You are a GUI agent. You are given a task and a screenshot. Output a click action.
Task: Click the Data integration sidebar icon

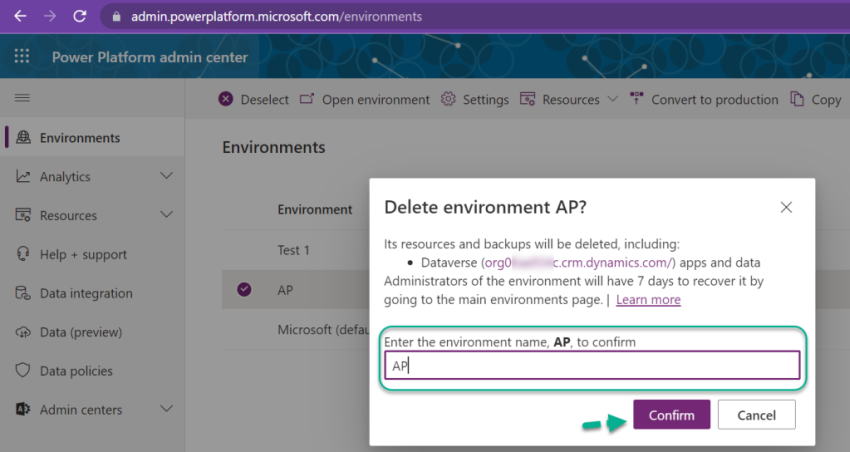(23, 293)
